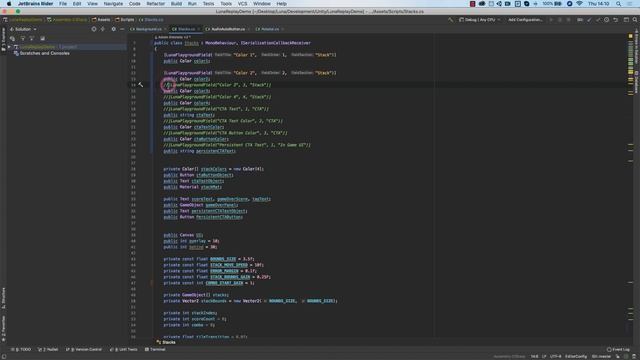
Task: Open the VCS menu
Action: [242, 4]
